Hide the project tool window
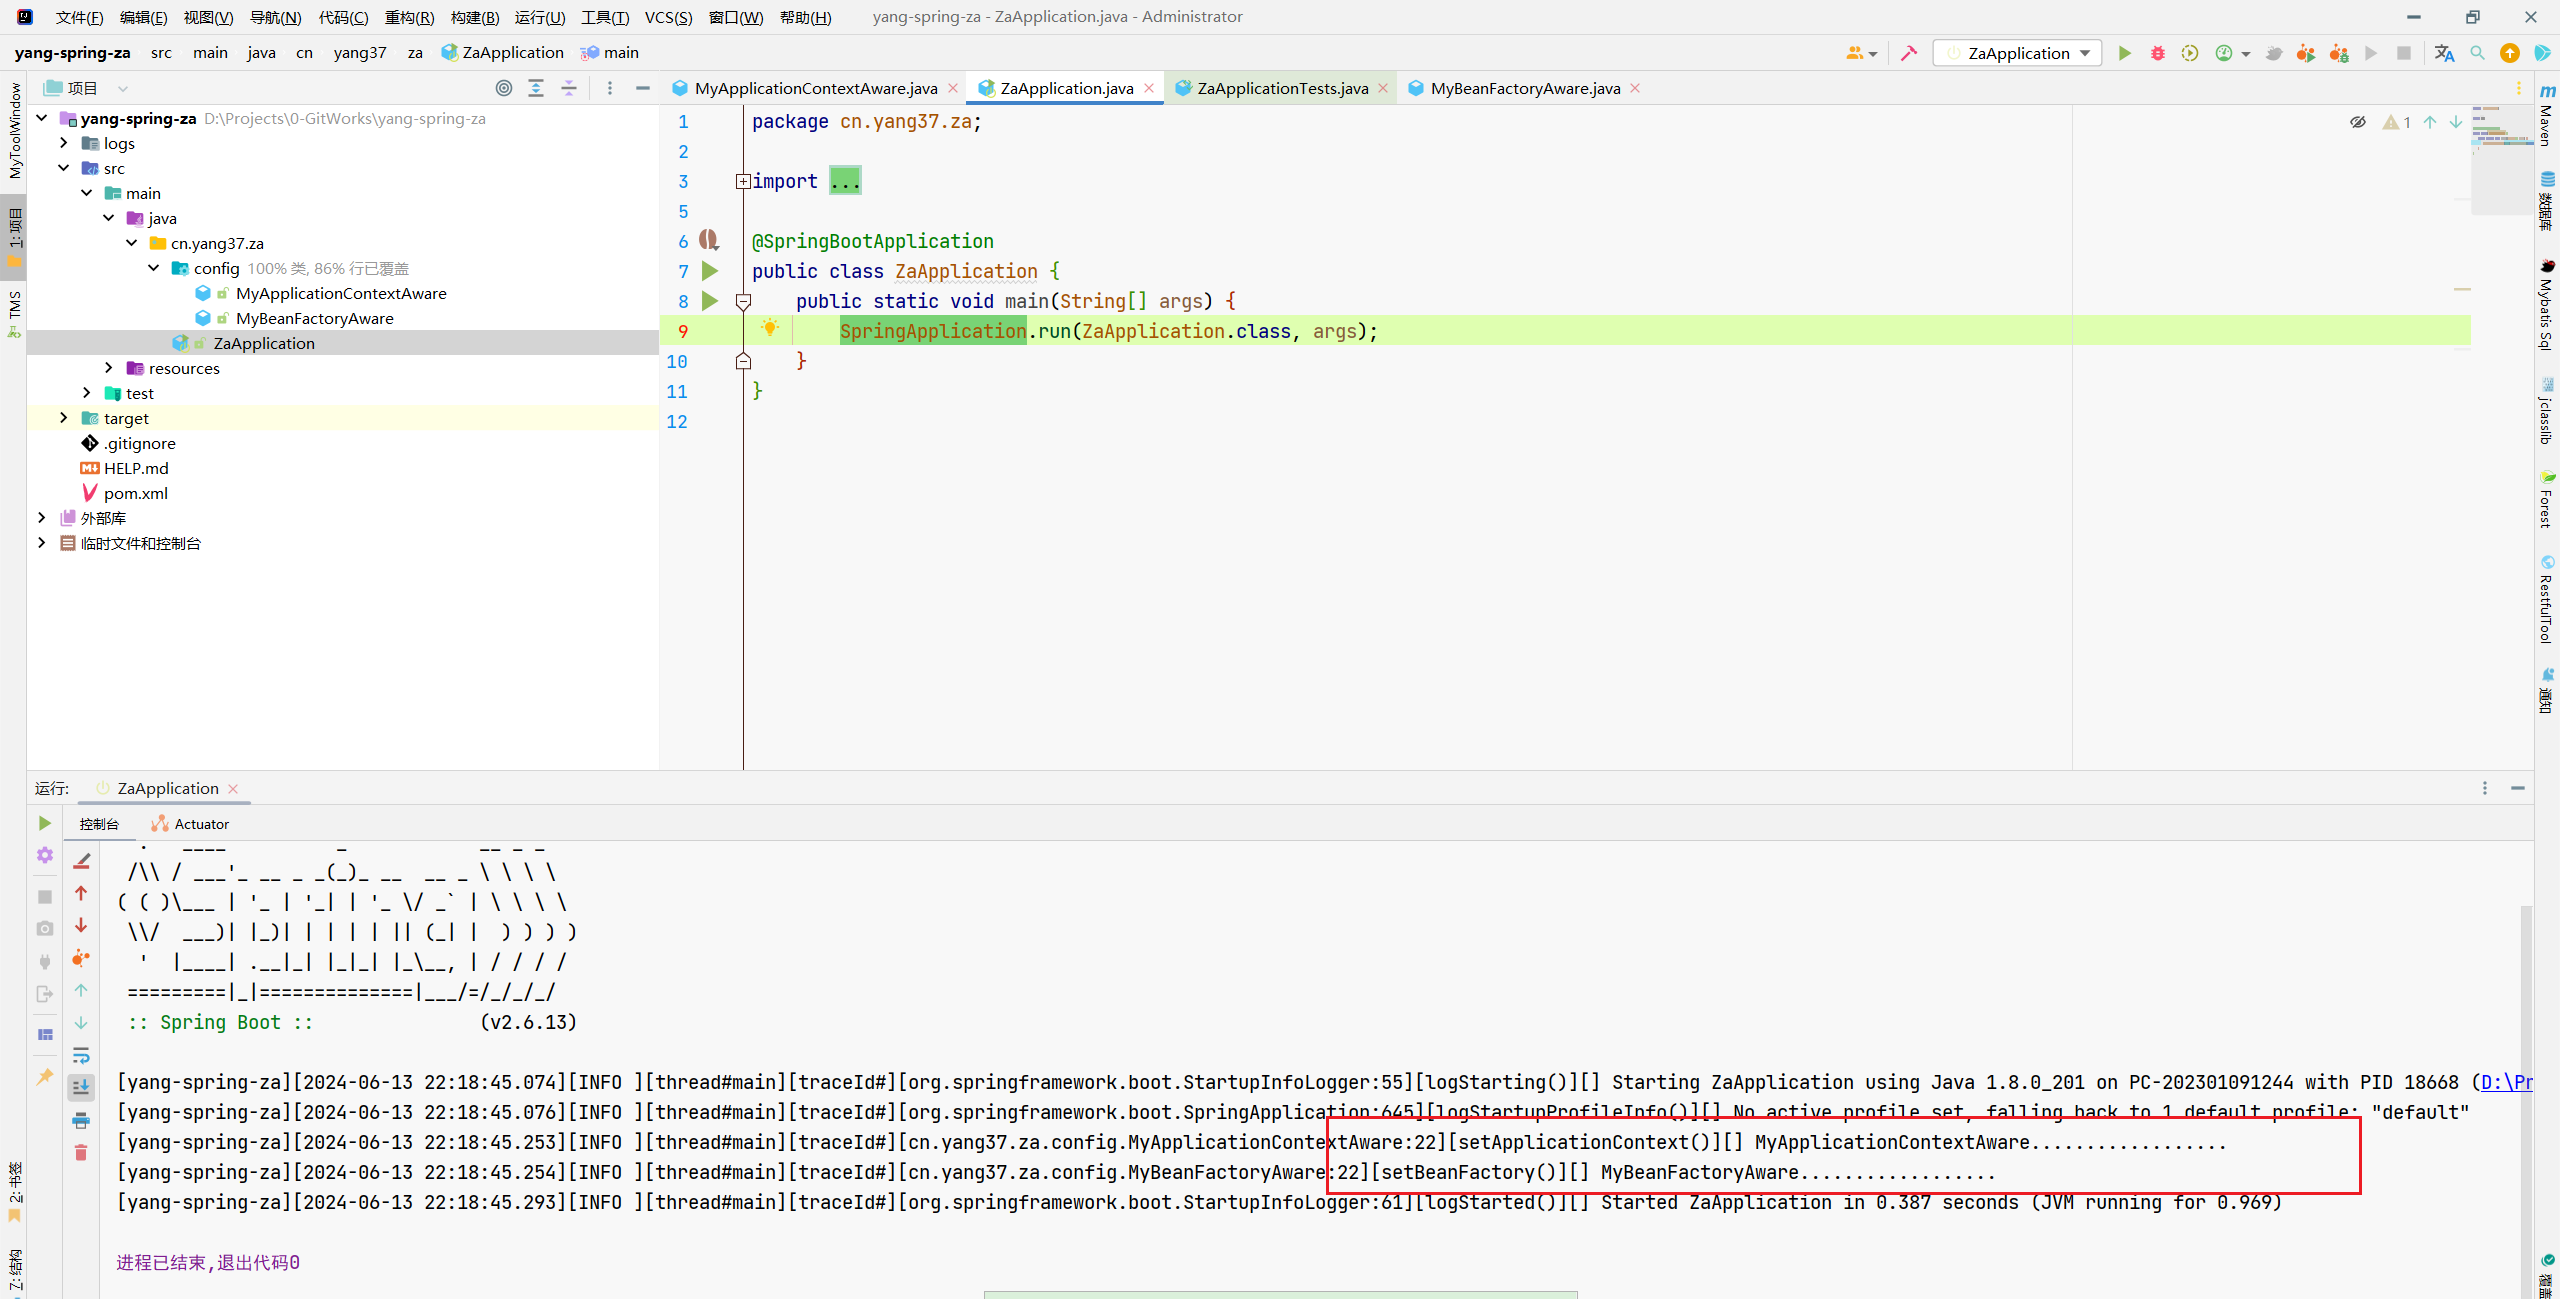This screenshot has height=1299, width=2560. point(643,88)
